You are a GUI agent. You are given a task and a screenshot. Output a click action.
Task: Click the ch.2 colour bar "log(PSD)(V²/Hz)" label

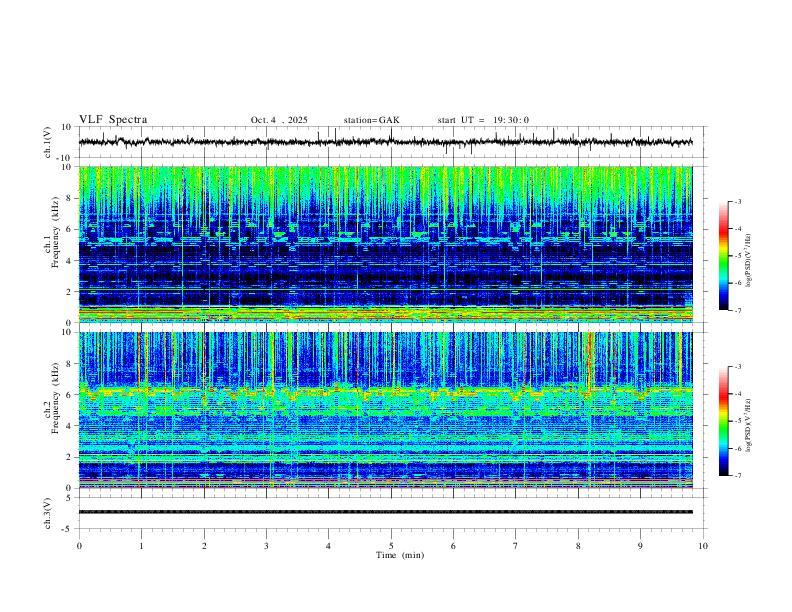pyautogui.click(x=749, y=425)
